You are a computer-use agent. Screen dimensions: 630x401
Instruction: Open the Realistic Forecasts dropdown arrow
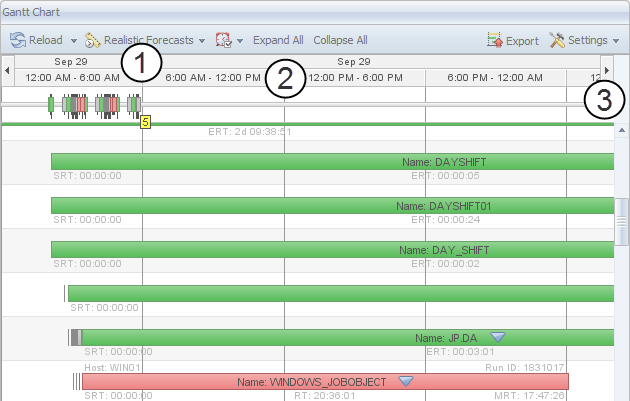point(202,41)
